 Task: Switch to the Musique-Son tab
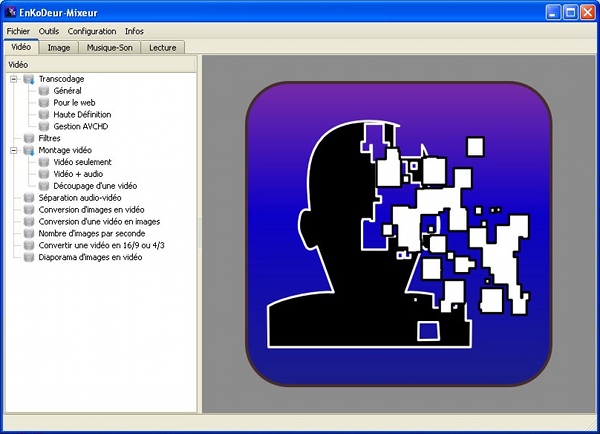click(109, 48)
